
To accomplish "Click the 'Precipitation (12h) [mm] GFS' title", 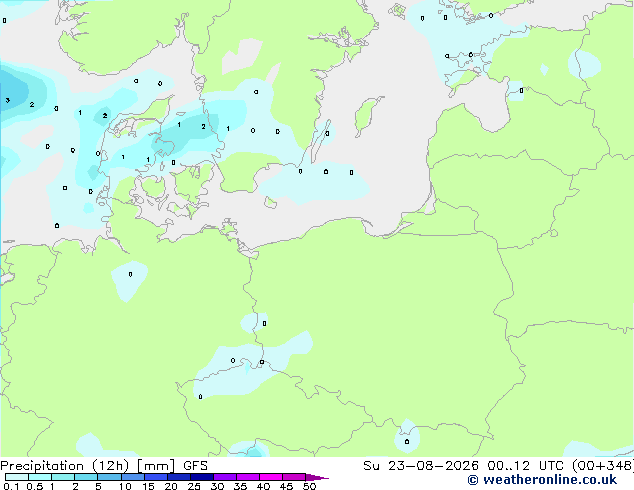I will tap(104, 466).
